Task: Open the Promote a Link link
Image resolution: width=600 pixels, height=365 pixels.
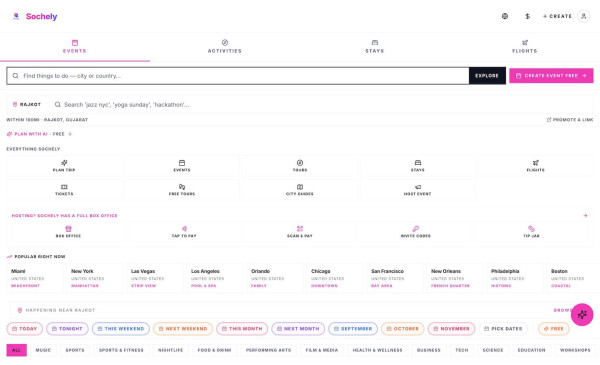Action: pyautogui.click(x=570, y=120)
